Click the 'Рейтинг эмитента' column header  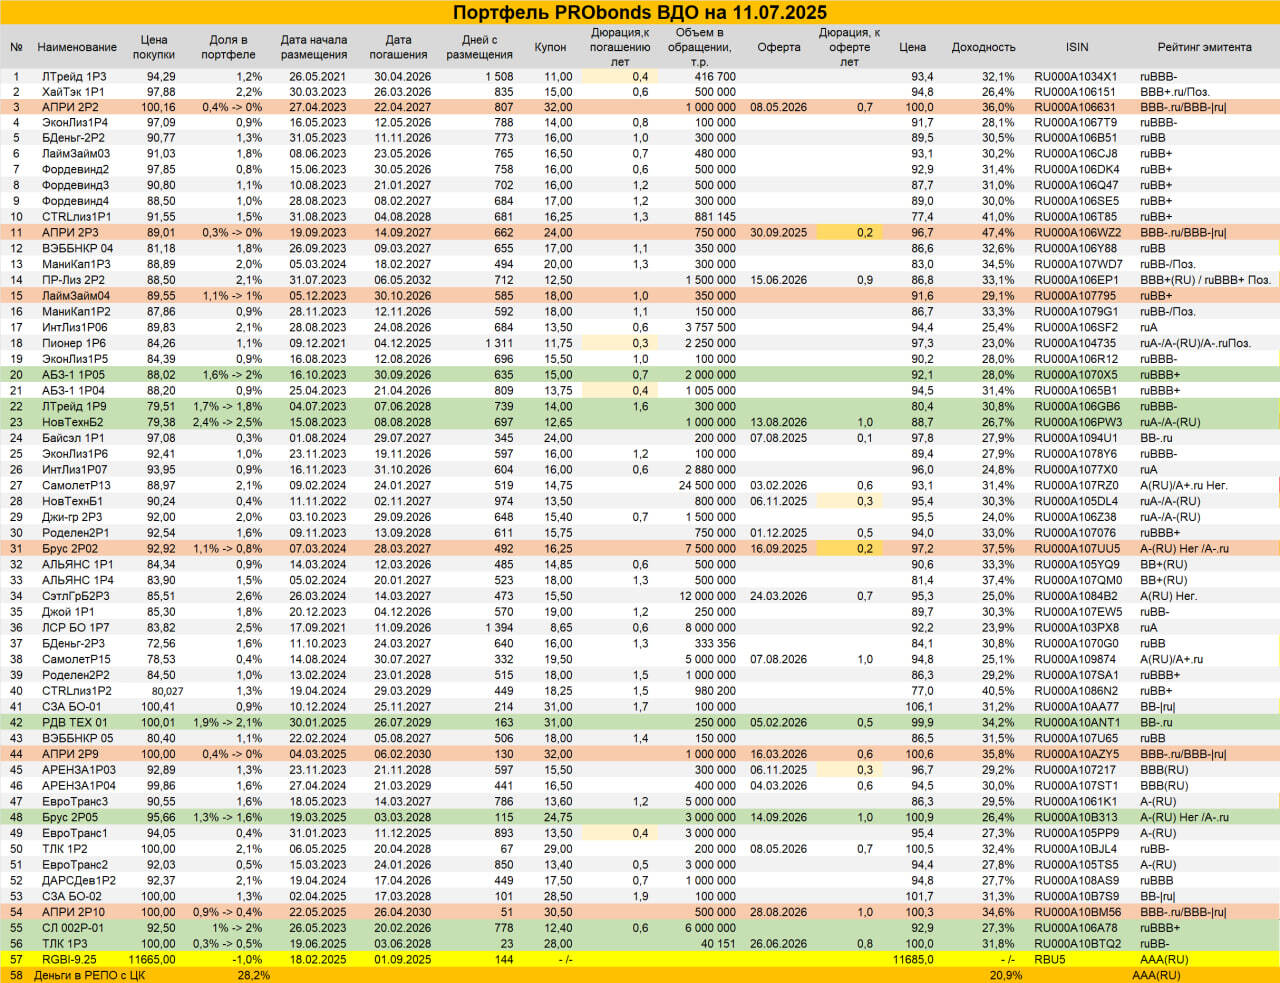[1205, 47]
